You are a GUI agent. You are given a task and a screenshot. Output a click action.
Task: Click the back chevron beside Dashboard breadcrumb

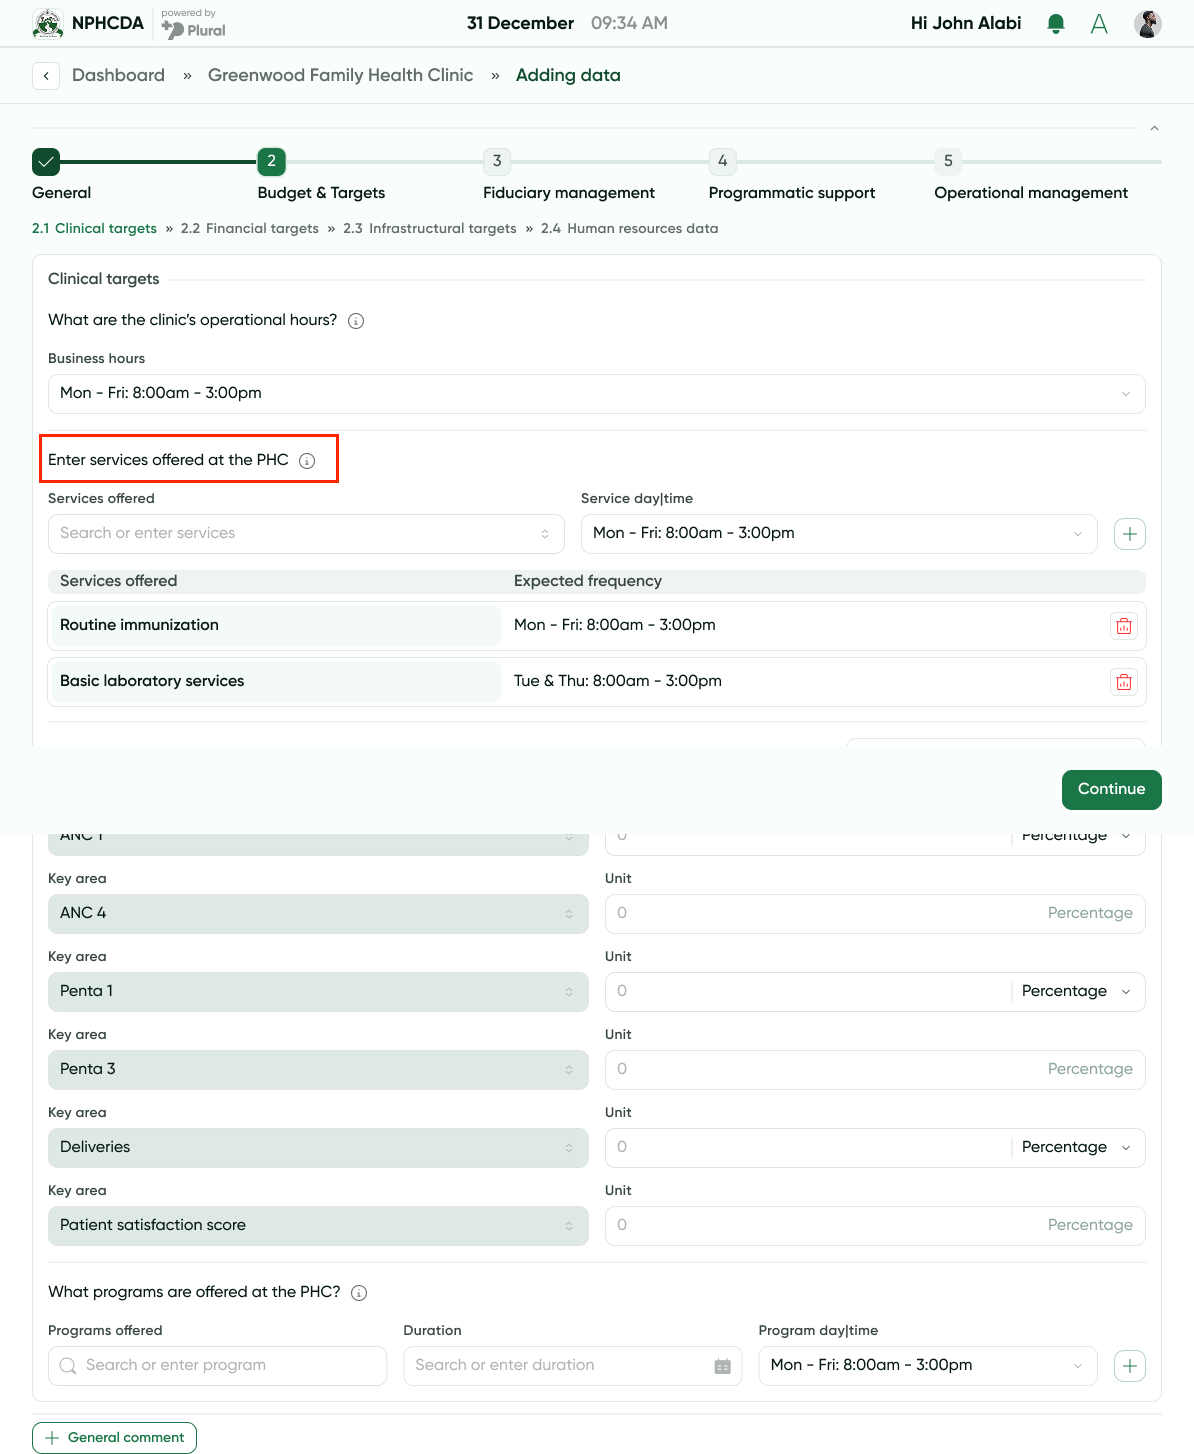pyautogui.click(x=46, y=75)
